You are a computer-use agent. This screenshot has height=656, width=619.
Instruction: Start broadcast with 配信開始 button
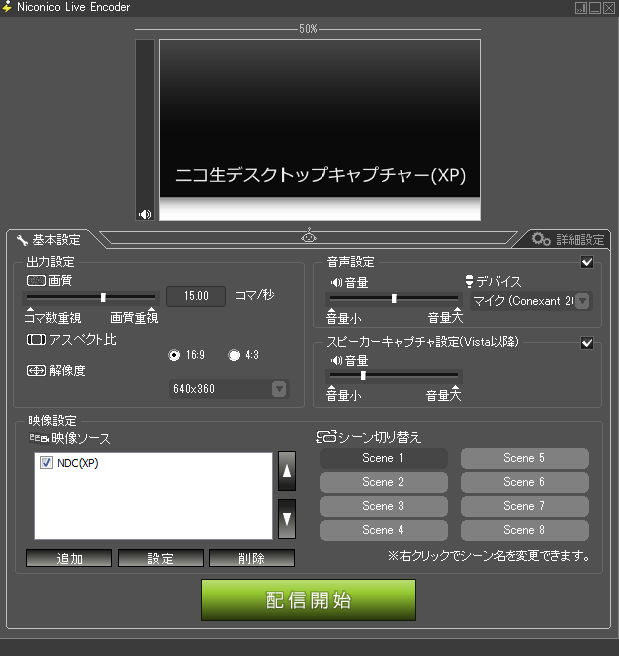(x=308, y=600)
